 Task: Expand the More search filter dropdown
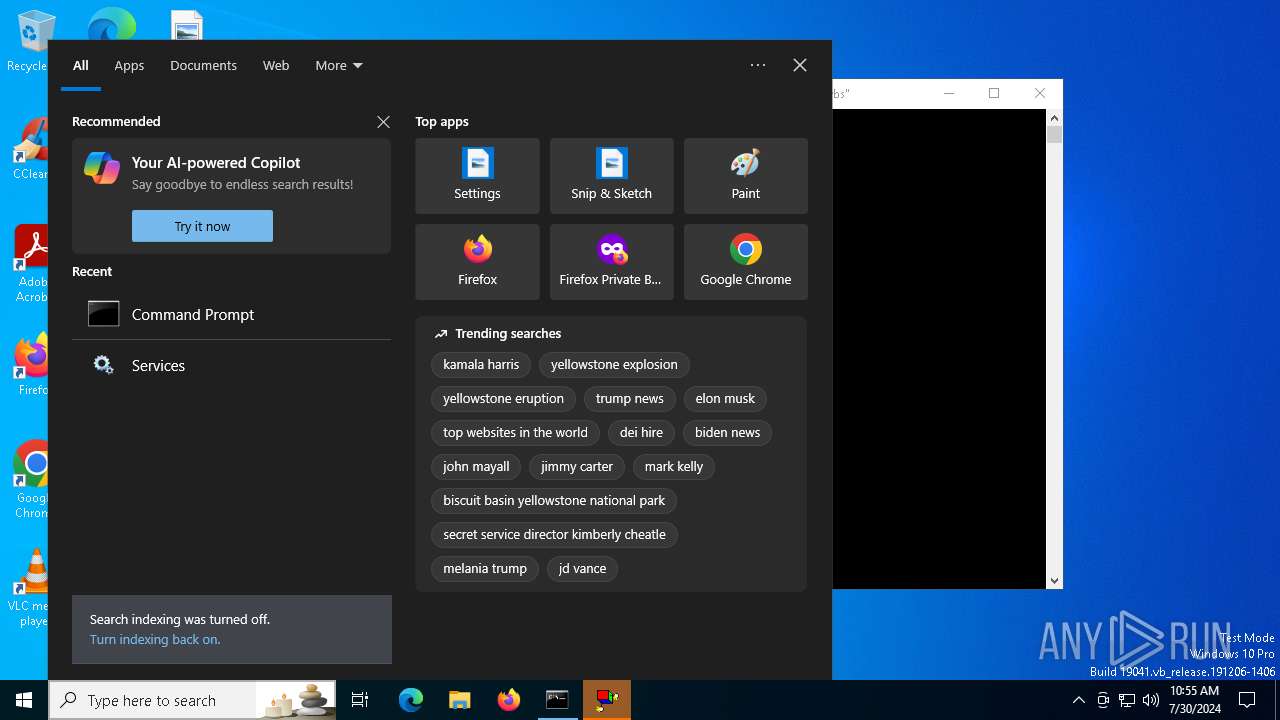coord(339,65)
